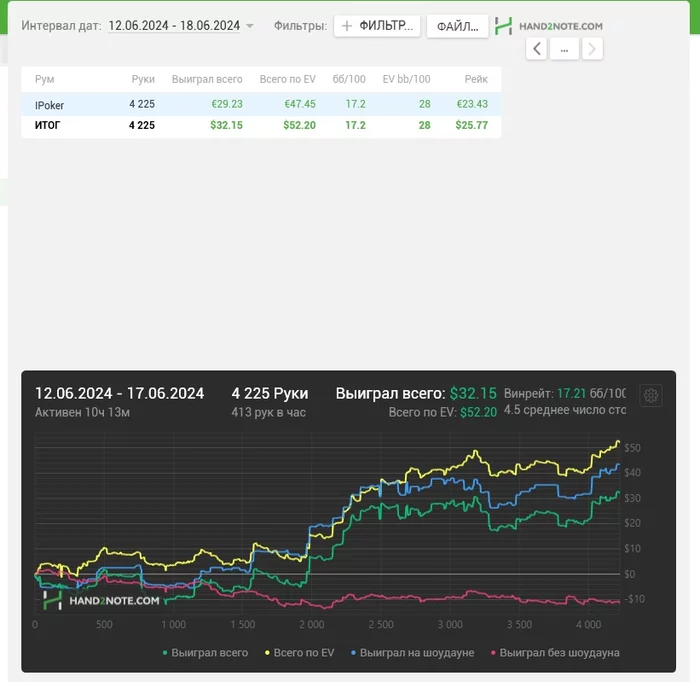Click graph date range 12.06.2024 - 17.06.2024
This screenshot has height=682, width=700.
(119, 394)
